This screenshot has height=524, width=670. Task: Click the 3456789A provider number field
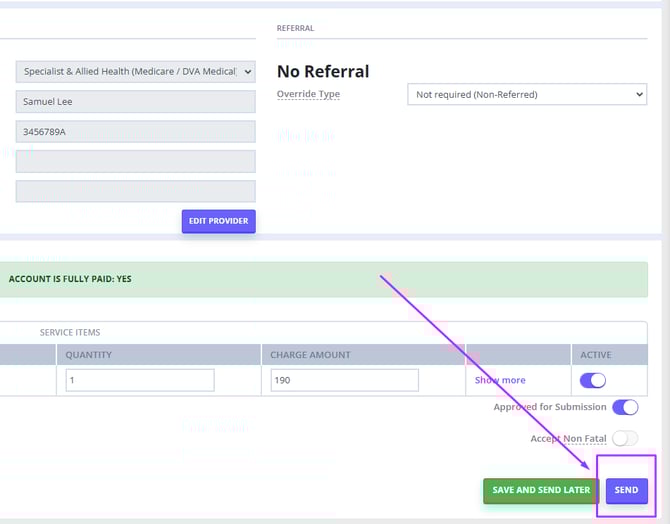point(135,132)
